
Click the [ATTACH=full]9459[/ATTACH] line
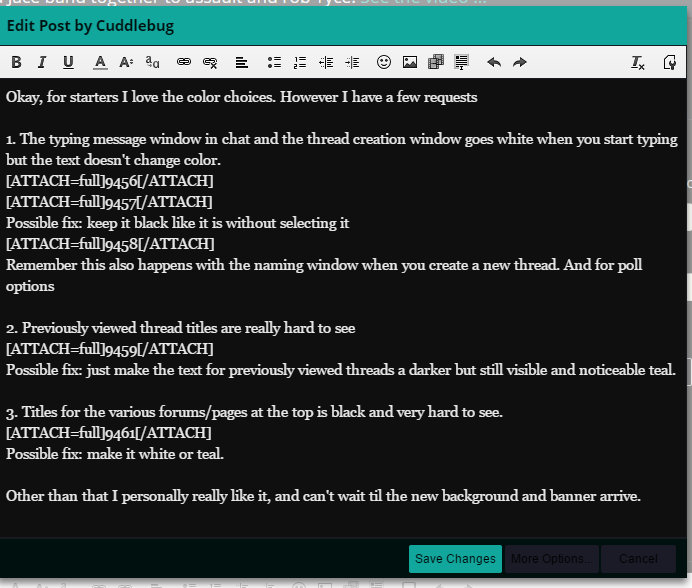click(109, 349)
